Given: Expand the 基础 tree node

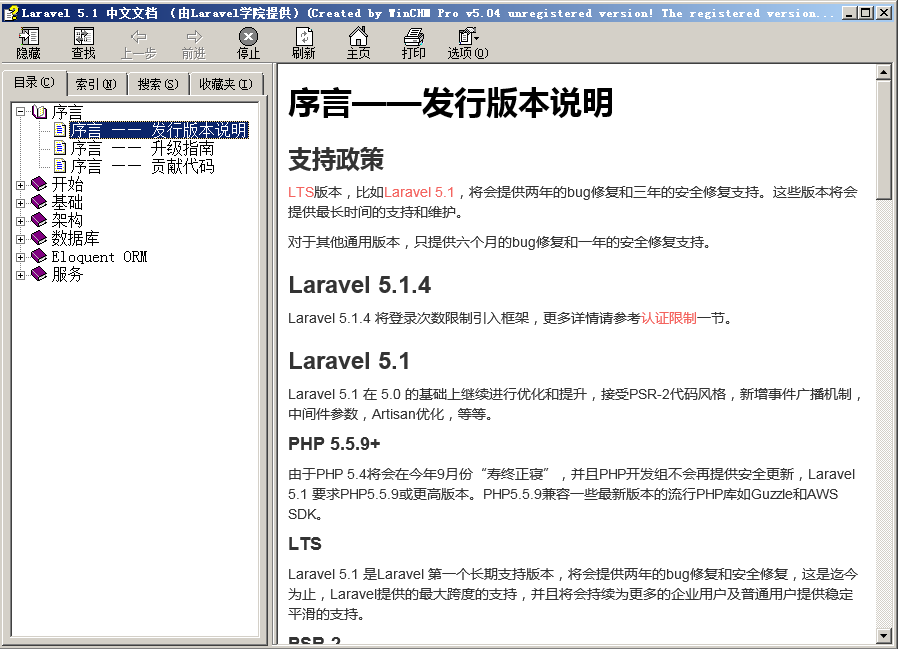Looking at the screenshot, I should 21,203.
